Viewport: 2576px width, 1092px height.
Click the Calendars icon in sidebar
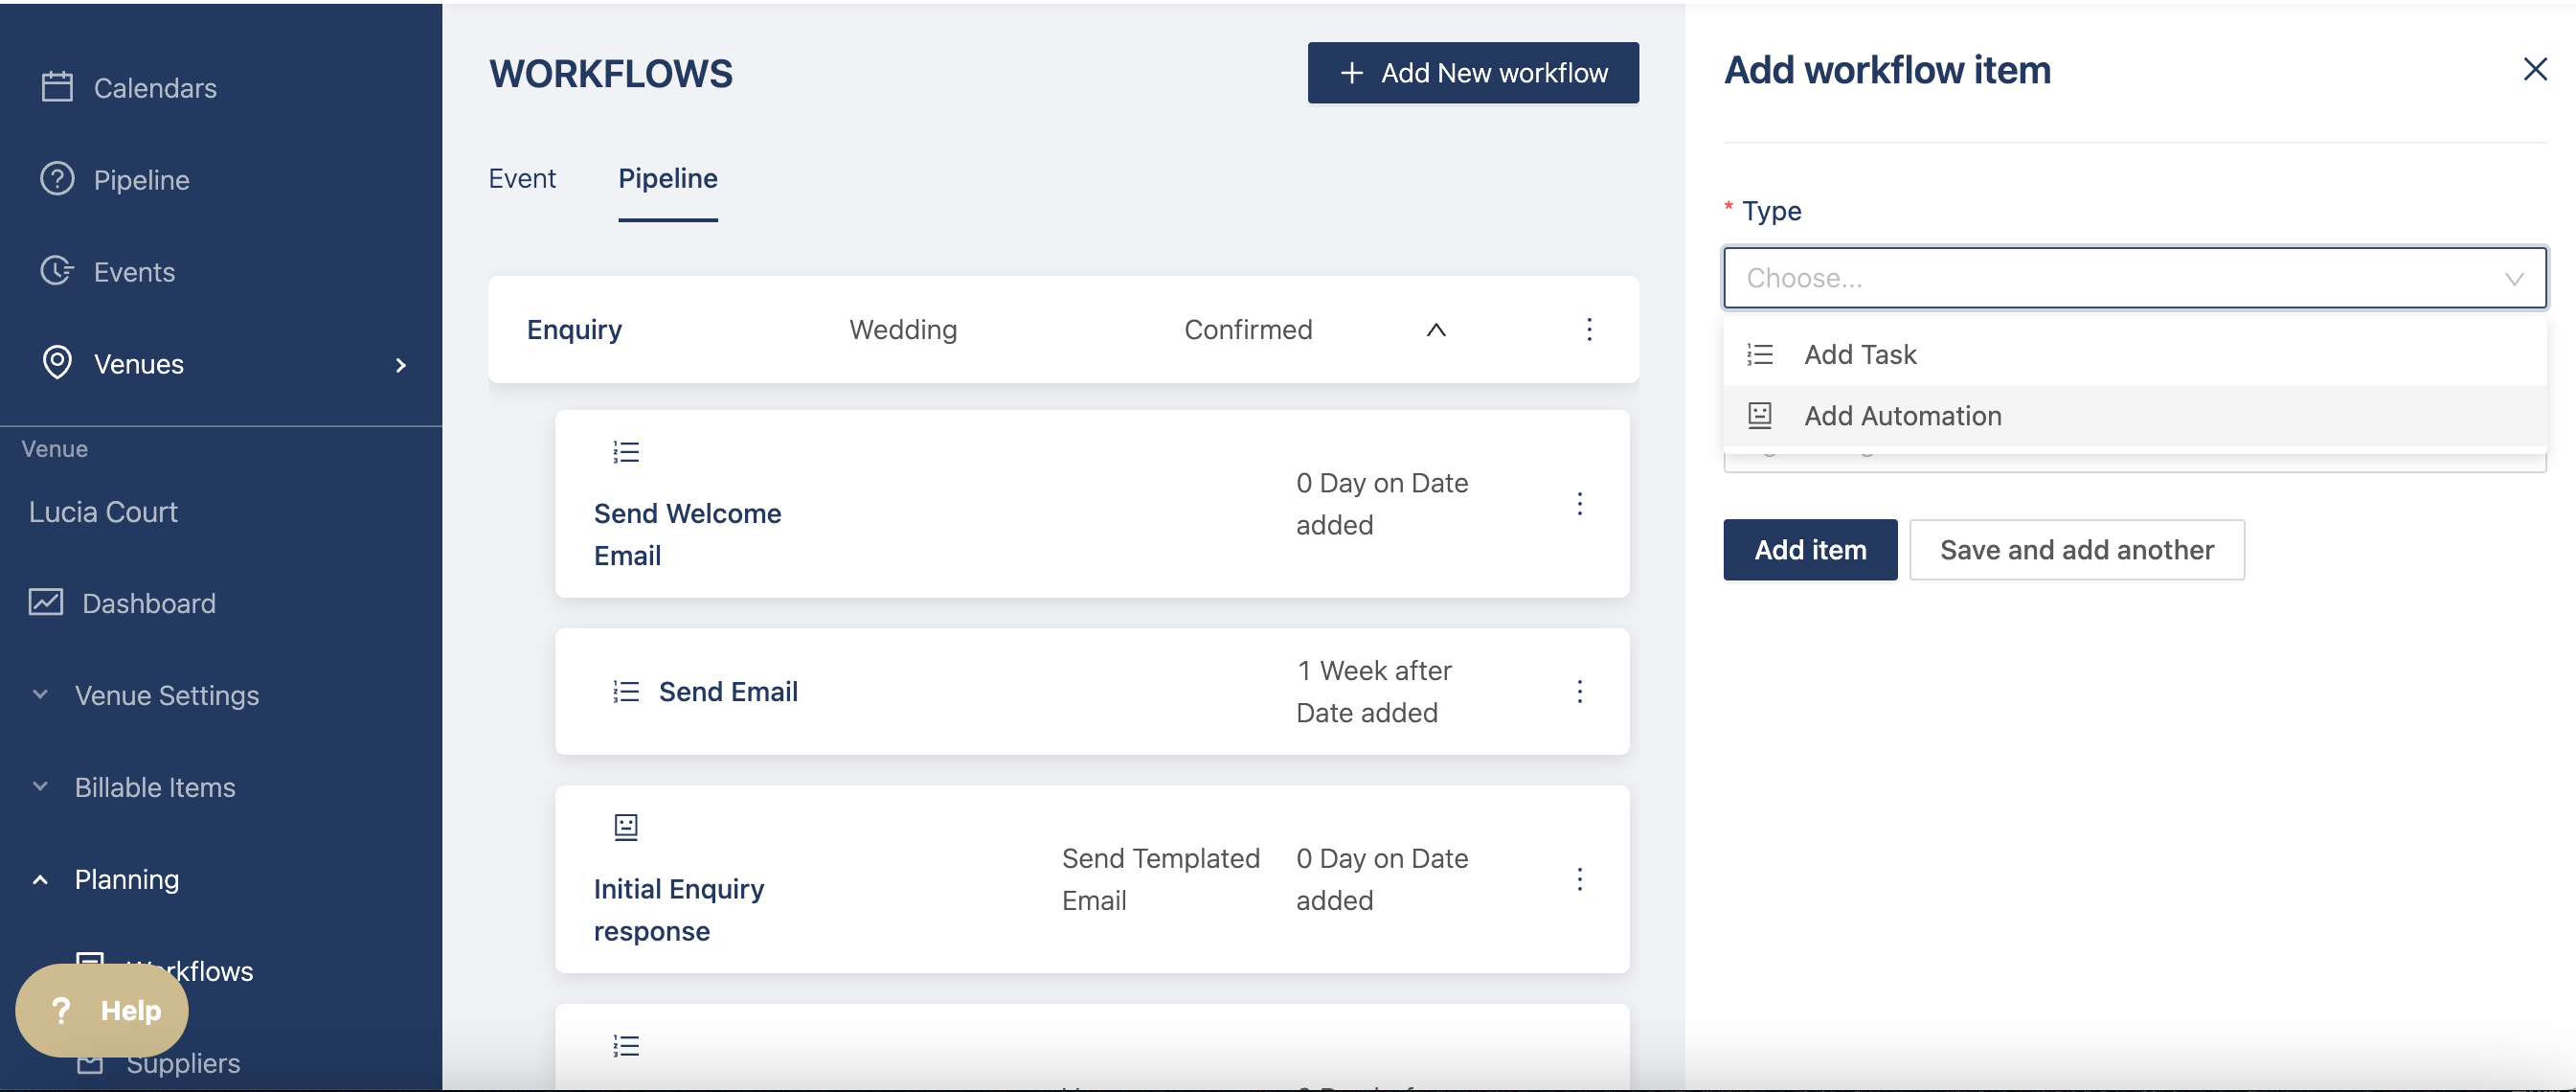[57, 87]
